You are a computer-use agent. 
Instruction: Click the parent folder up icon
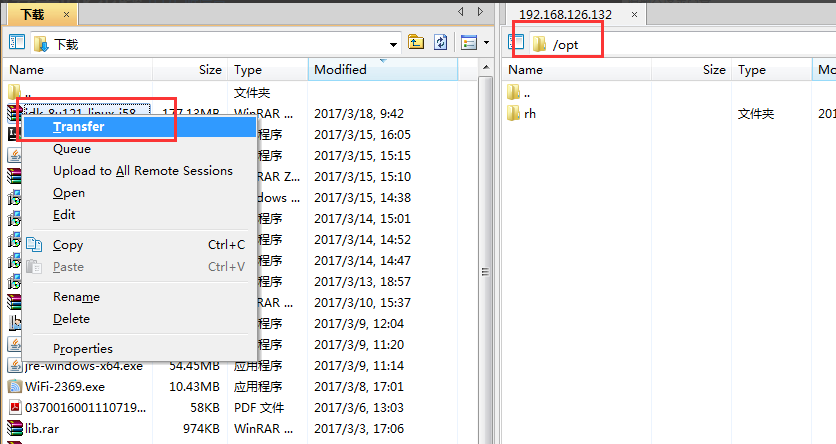point(416,43)
